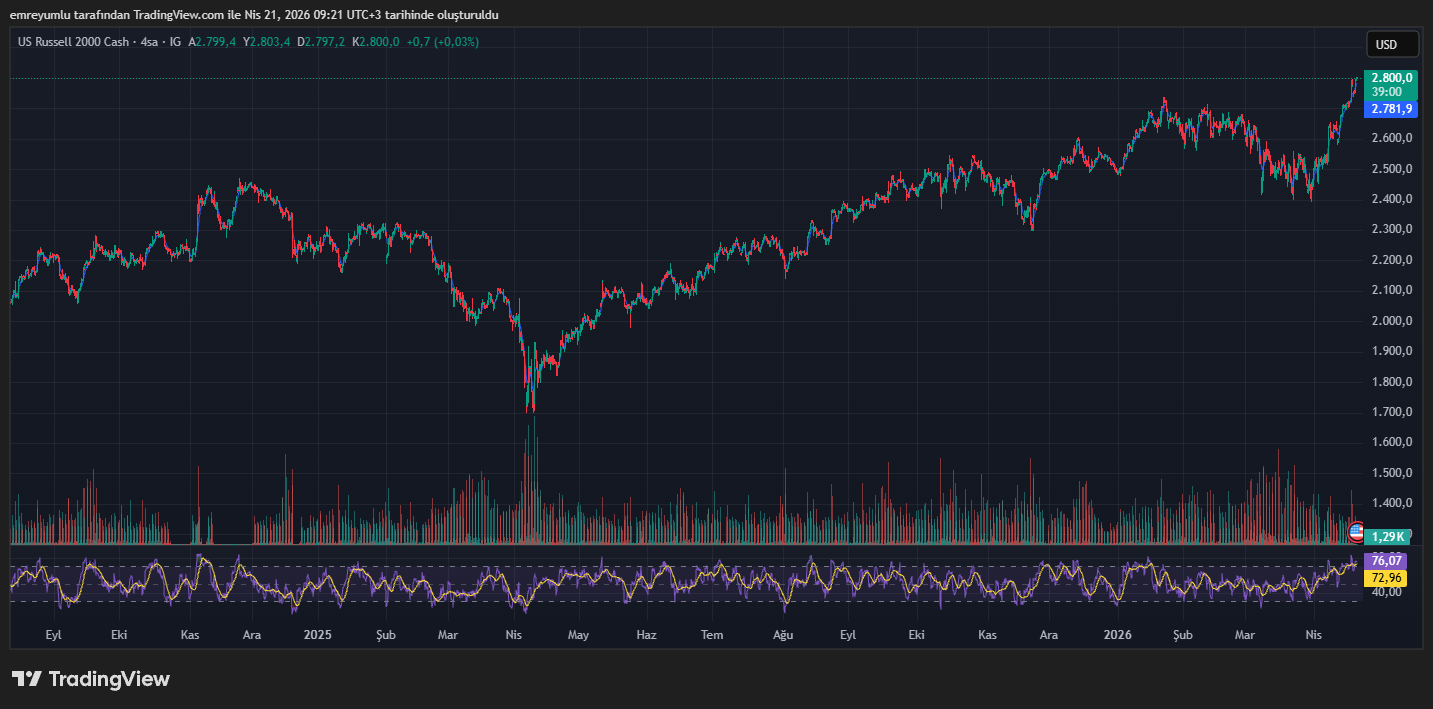Click the US flag market status icon

pos(1355,530)
